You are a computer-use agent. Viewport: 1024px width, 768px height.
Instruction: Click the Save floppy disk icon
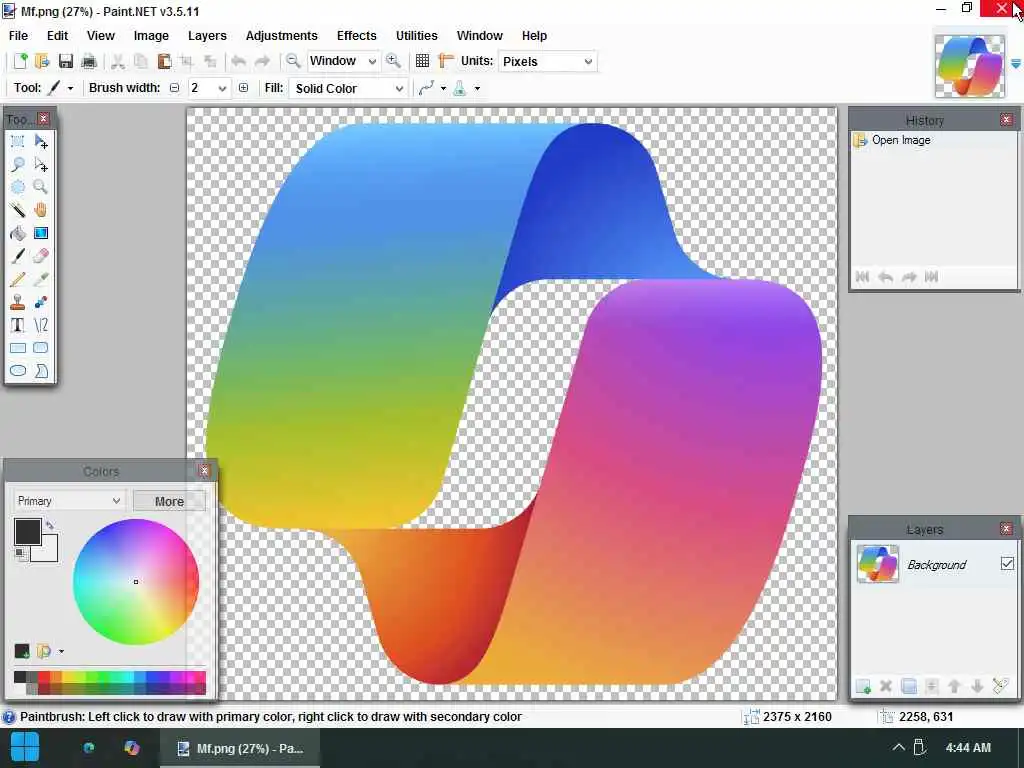66,61
